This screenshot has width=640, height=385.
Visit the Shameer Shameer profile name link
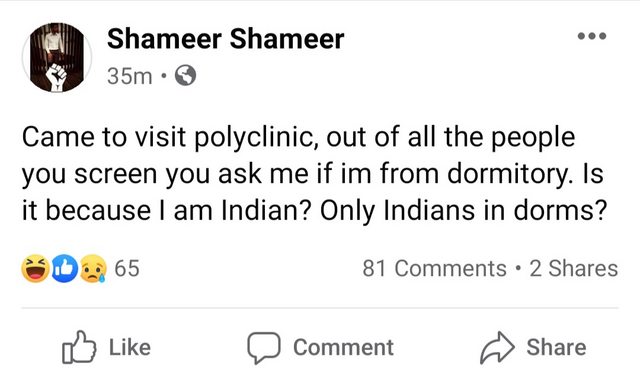point(225,39)
